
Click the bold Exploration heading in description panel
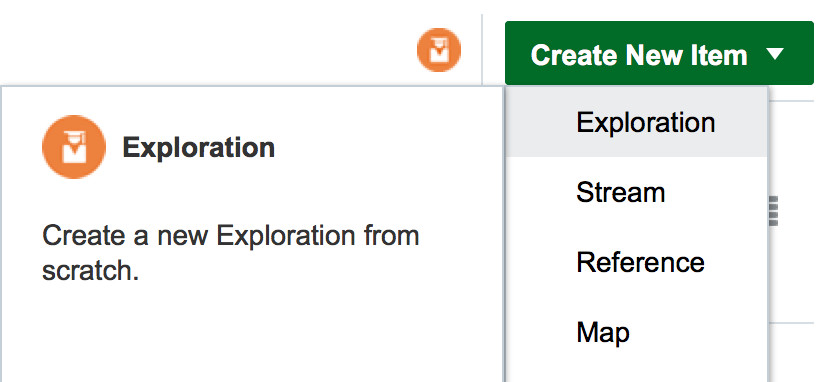point(198,147)
